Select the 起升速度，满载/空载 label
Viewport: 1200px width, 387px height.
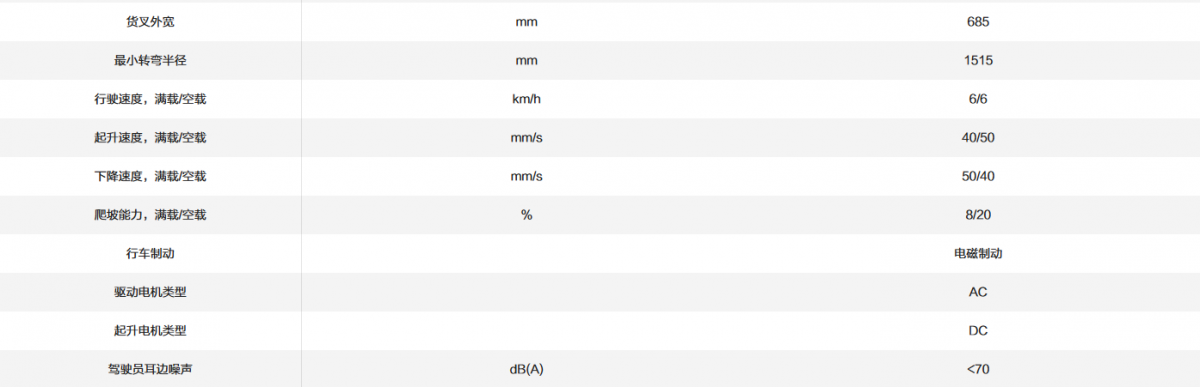click(x=150, y=137)
